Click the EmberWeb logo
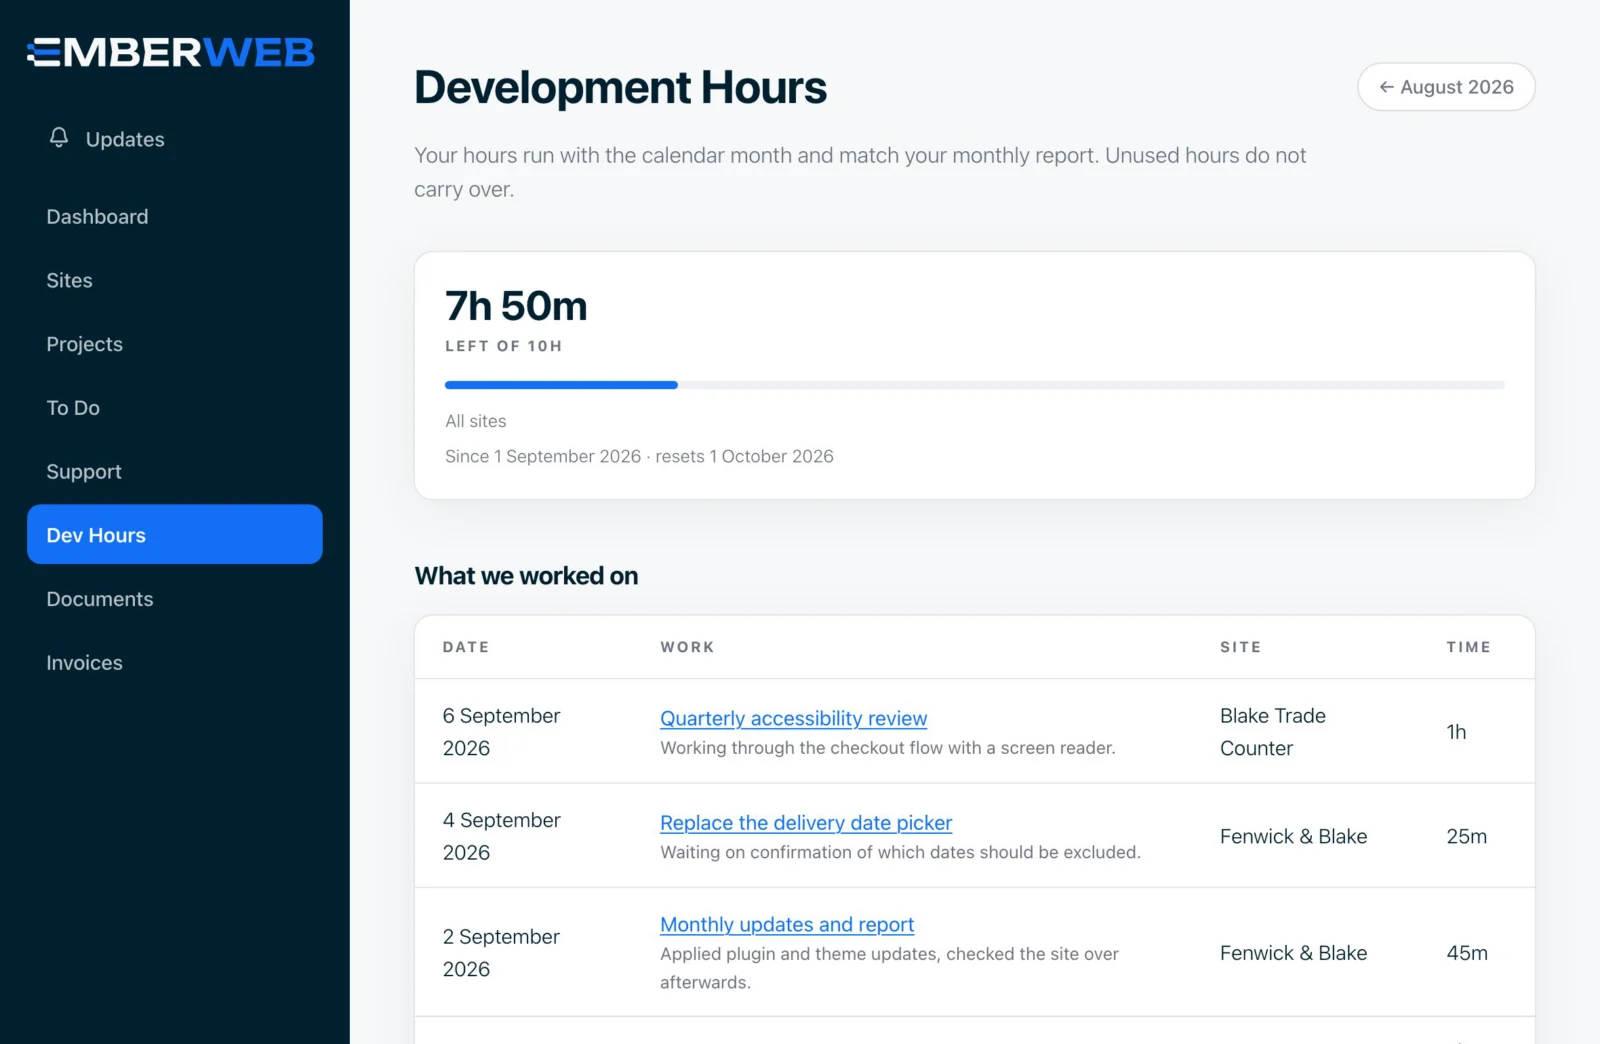The height and width of the screenshot is (1044, 1600). pyautogui.click(x=171, y=52)
